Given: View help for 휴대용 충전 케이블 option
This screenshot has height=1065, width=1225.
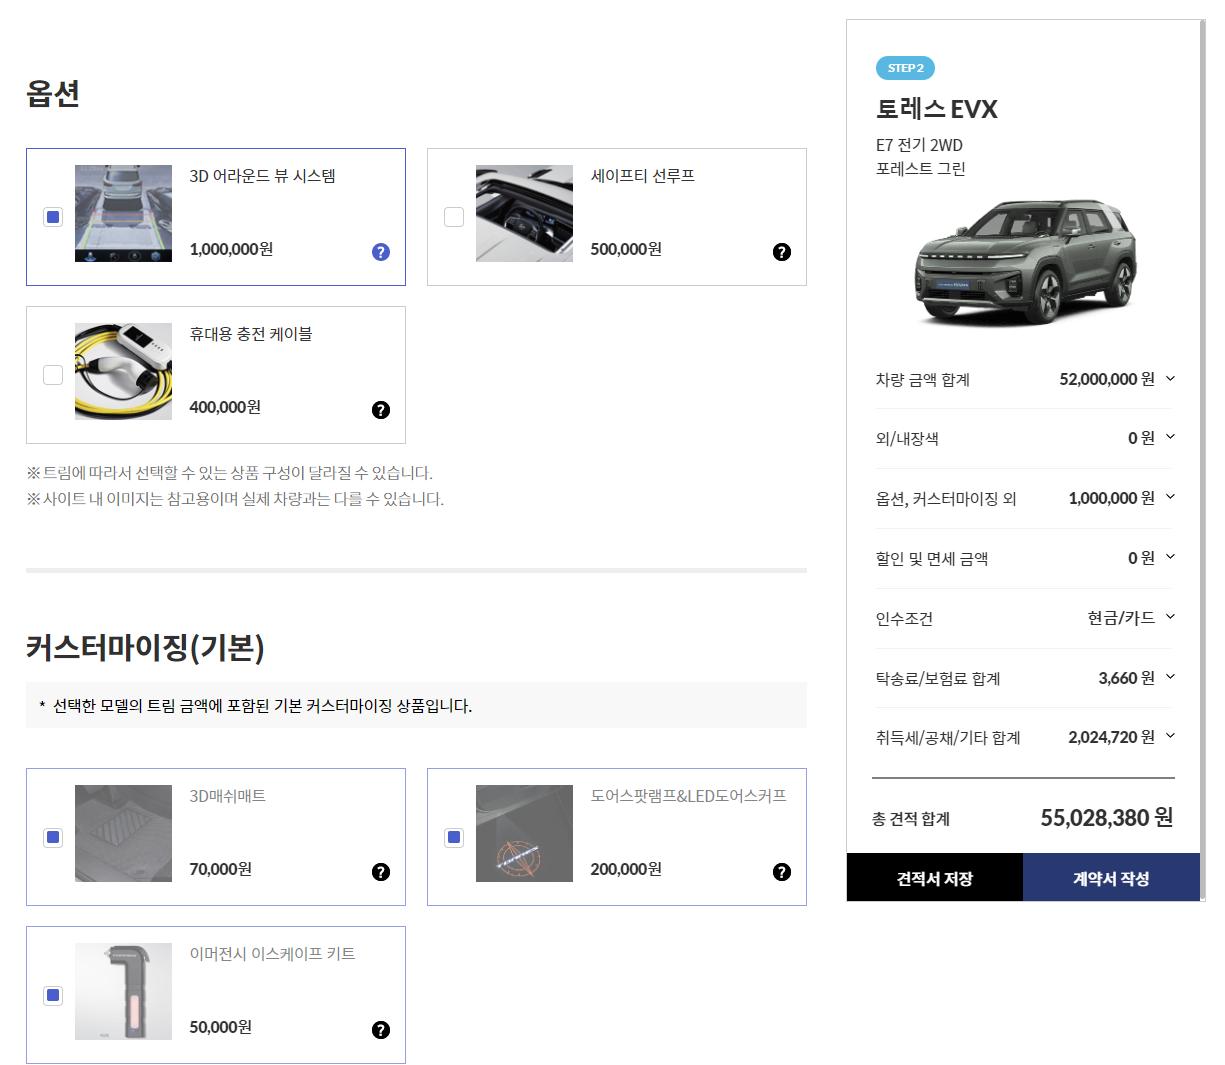Looking at the screenshot, I should [x=380, y=410].
